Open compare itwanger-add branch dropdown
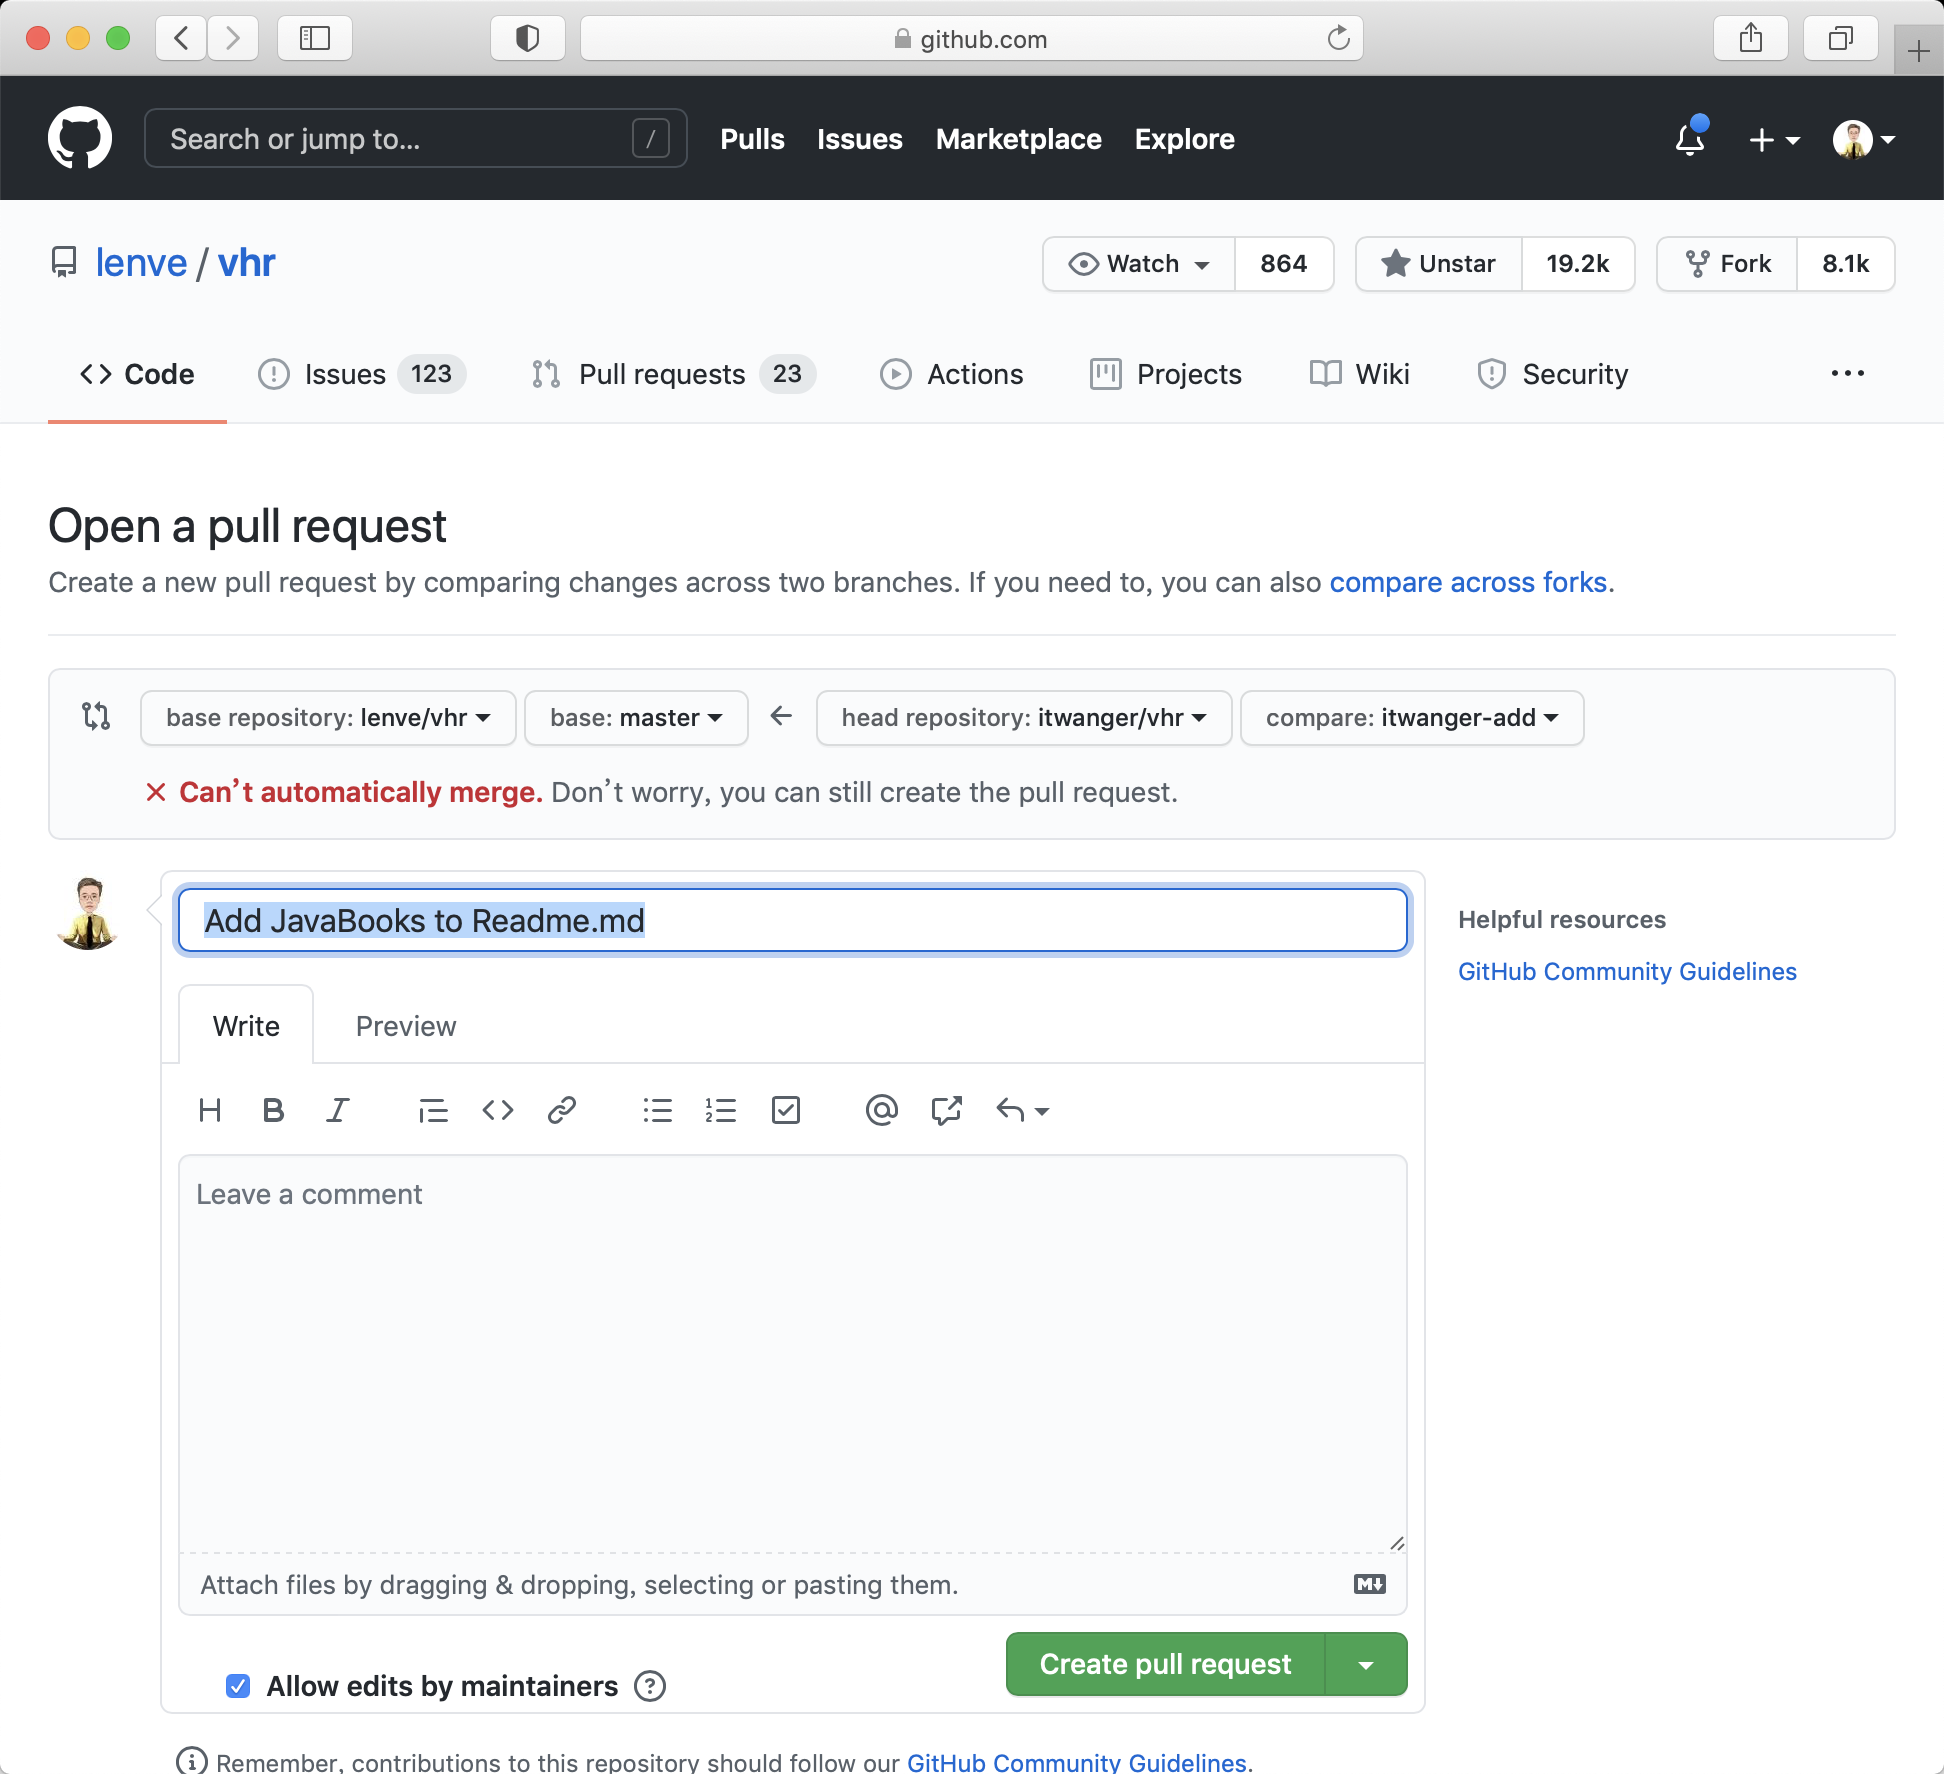This screenshot has height=1774, width=1944. point(1411,718)
